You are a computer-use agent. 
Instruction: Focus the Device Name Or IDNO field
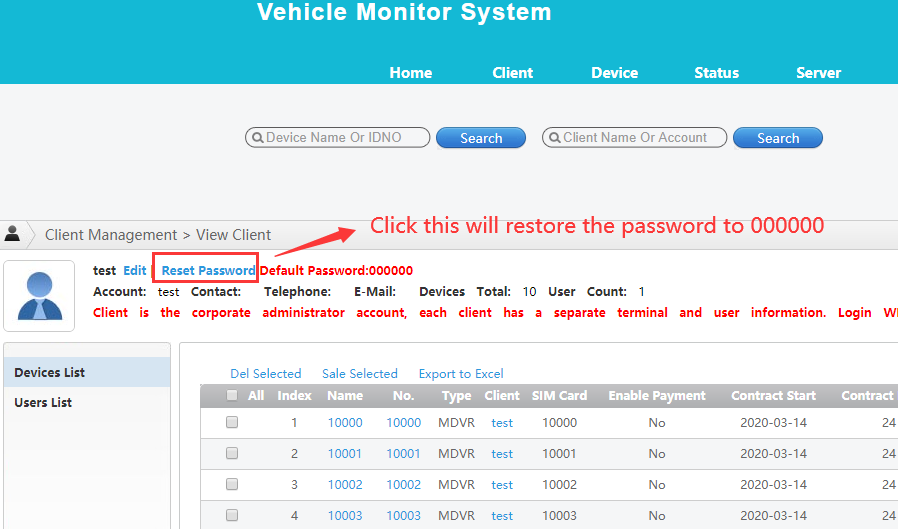(x=337, y=137)
